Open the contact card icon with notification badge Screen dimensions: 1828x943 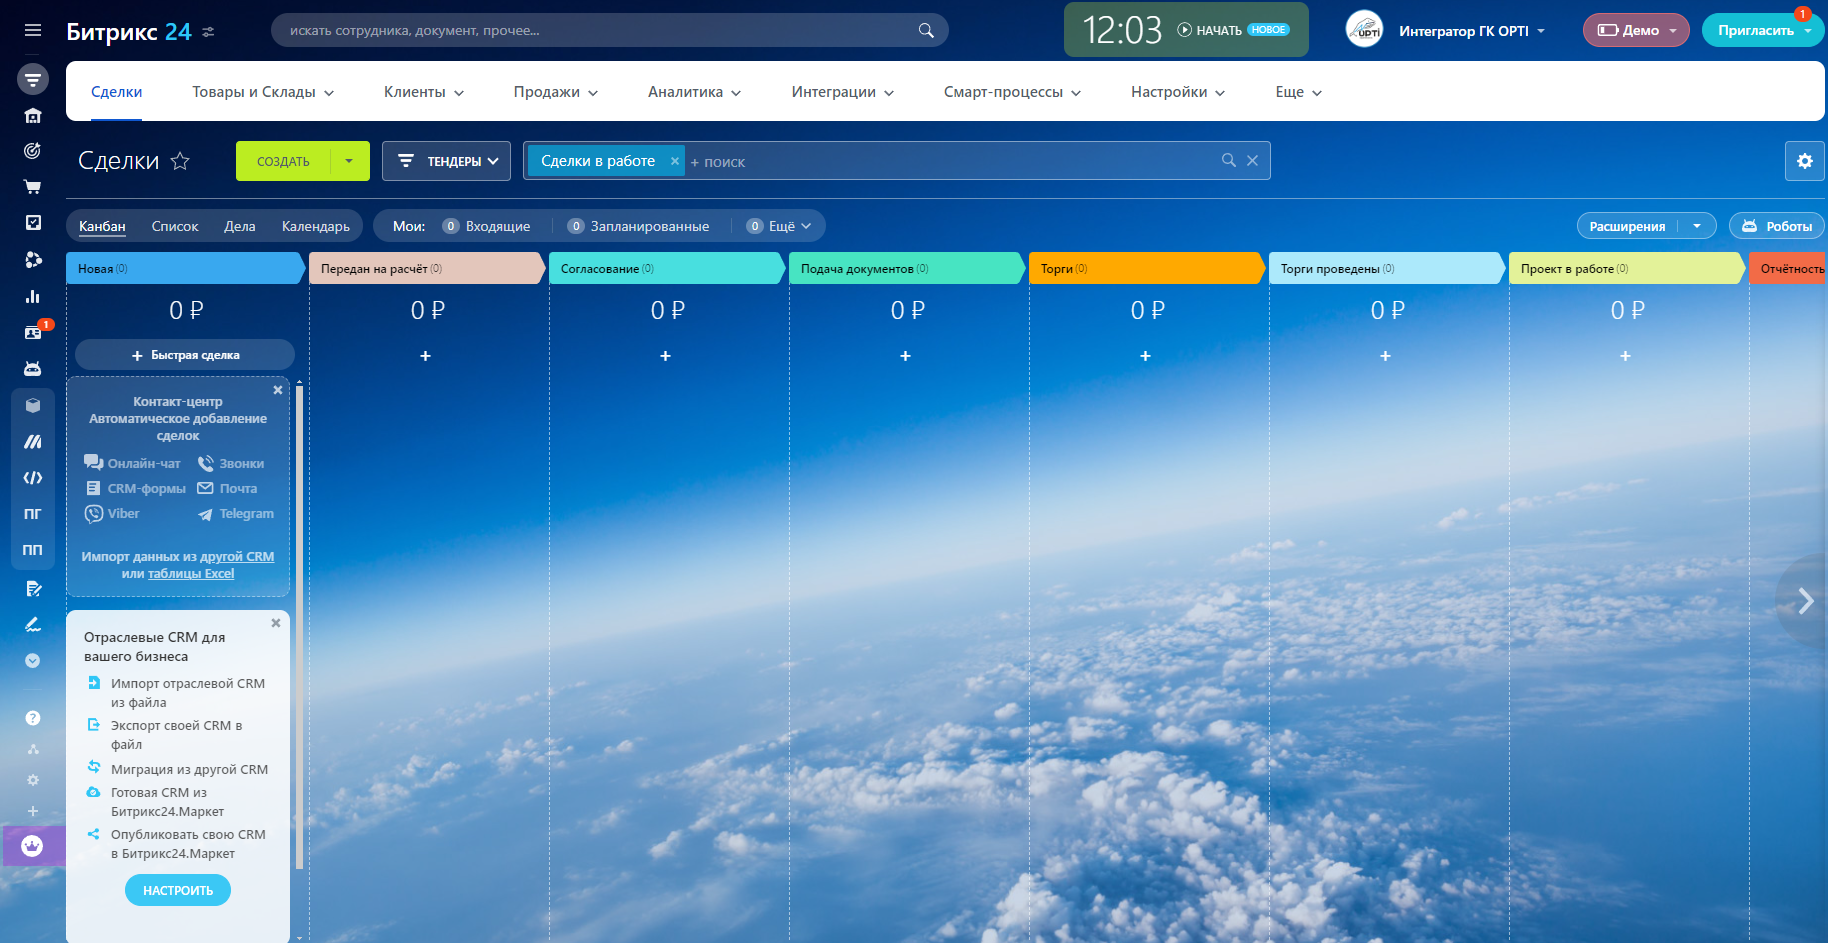coord(33,332)
